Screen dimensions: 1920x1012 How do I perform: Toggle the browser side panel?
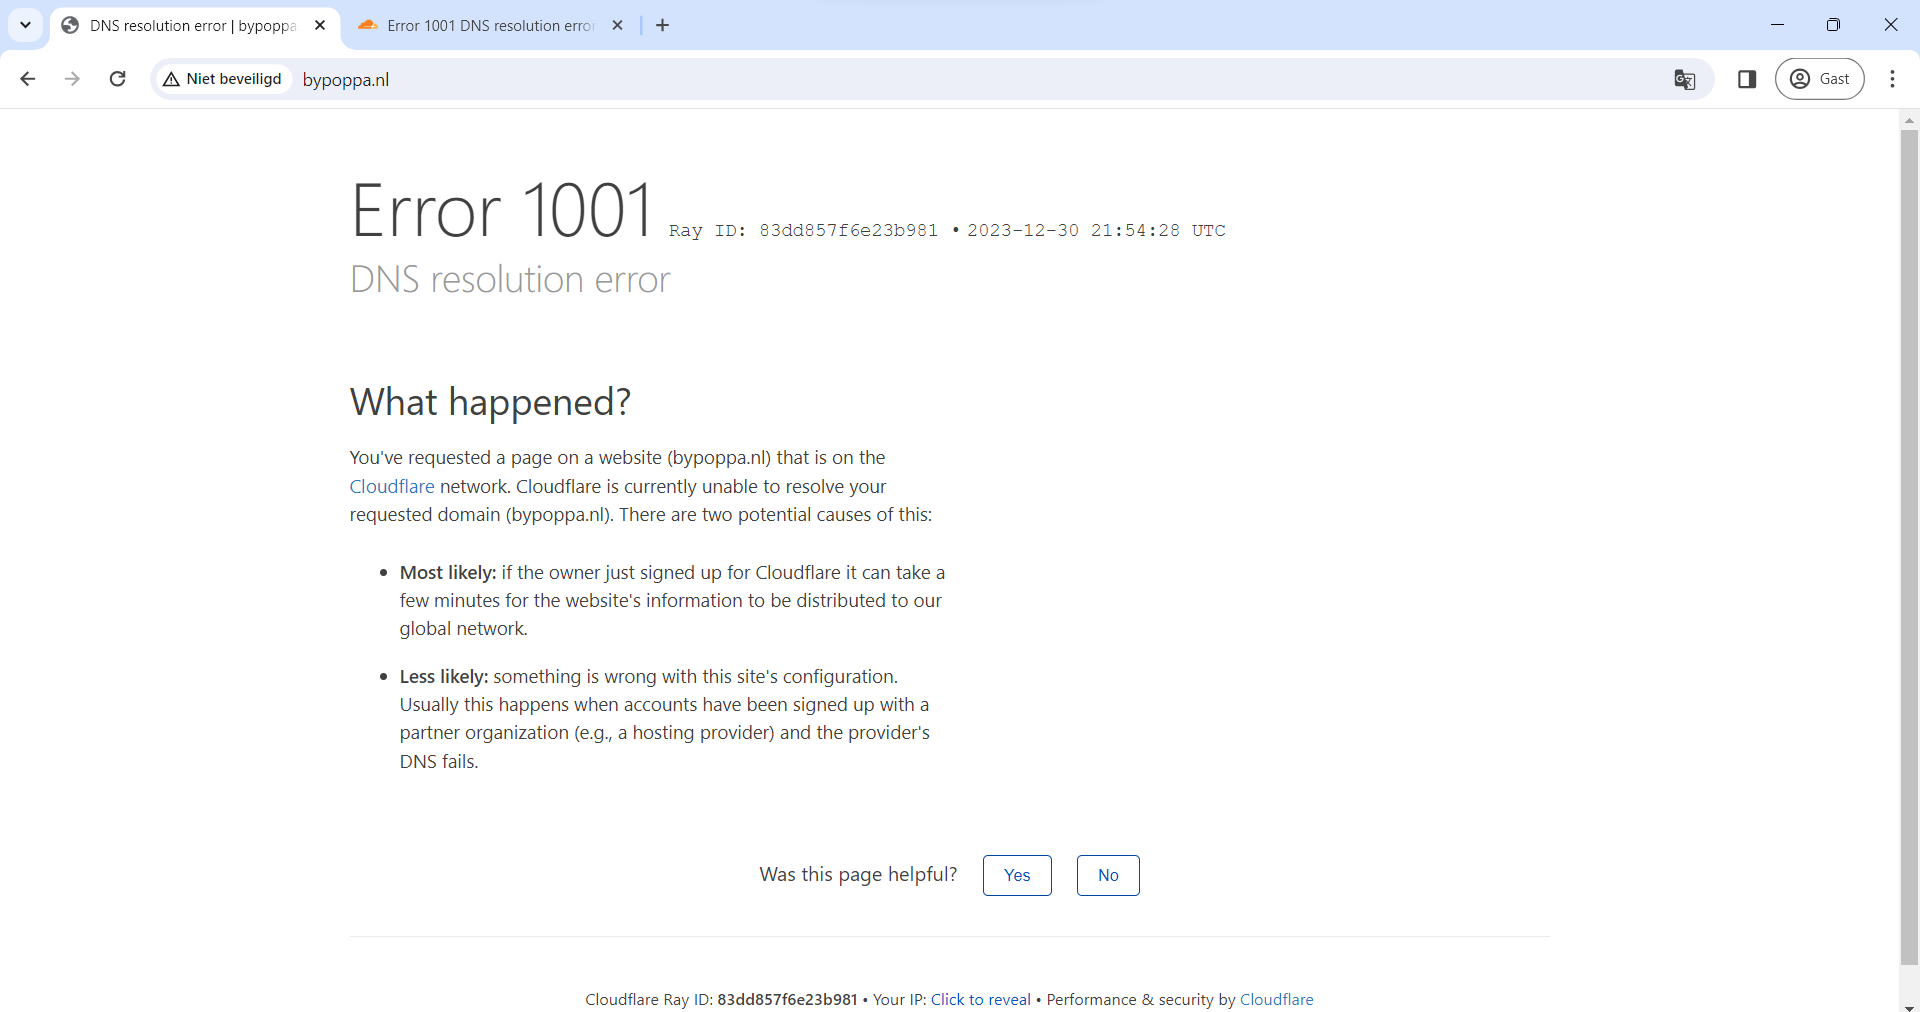click(1747, 79)
